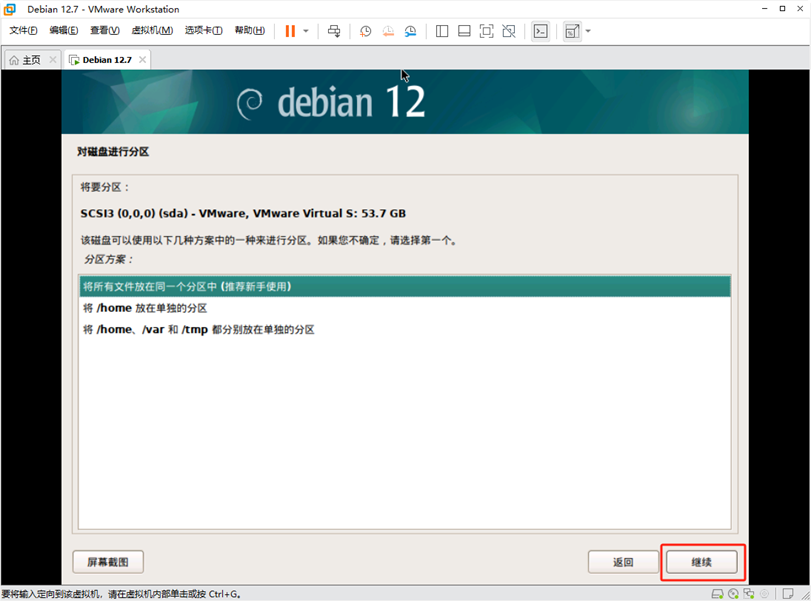This screenshot has width=811, height=601.
Task: Click the hard disk status icon
Action: (717, 594)
